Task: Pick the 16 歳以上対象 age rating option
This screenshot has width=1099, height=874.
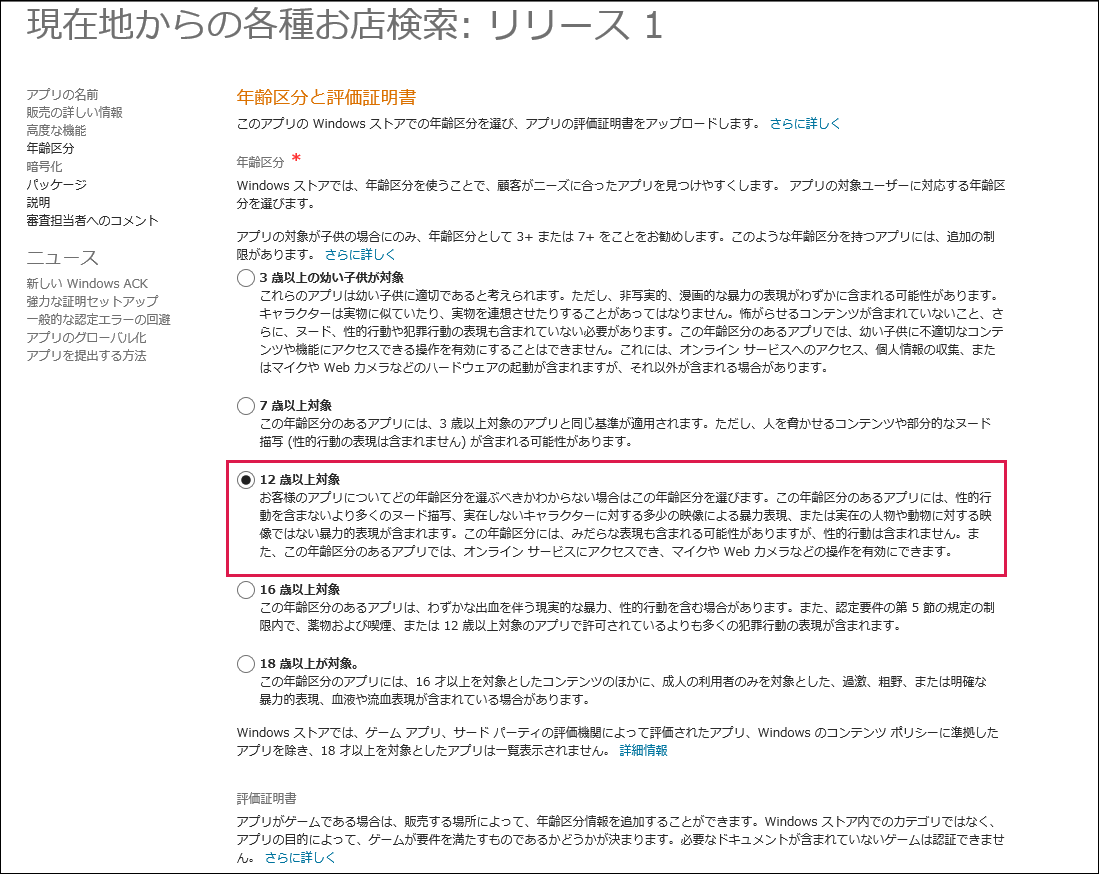Action: click(245, 590)
